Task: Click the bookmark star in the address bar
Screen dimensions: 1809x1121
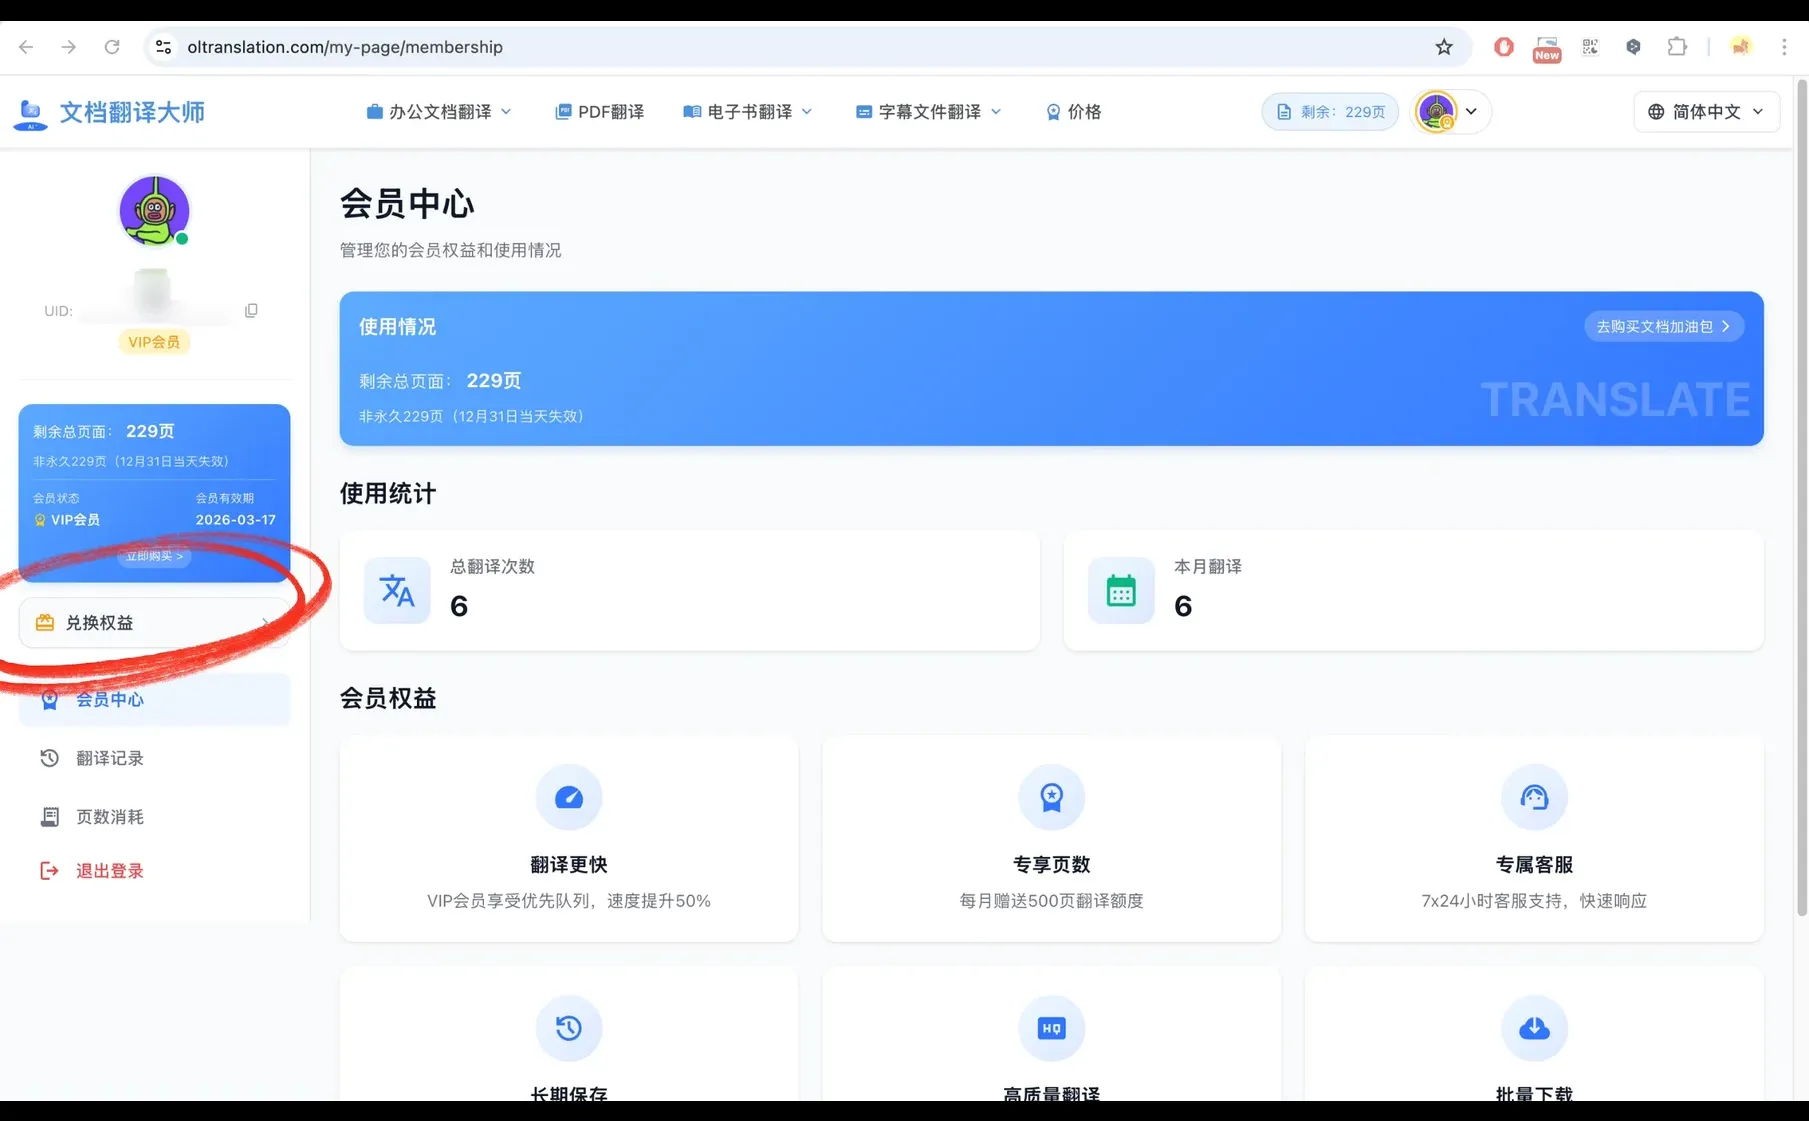Action: 1443,46
